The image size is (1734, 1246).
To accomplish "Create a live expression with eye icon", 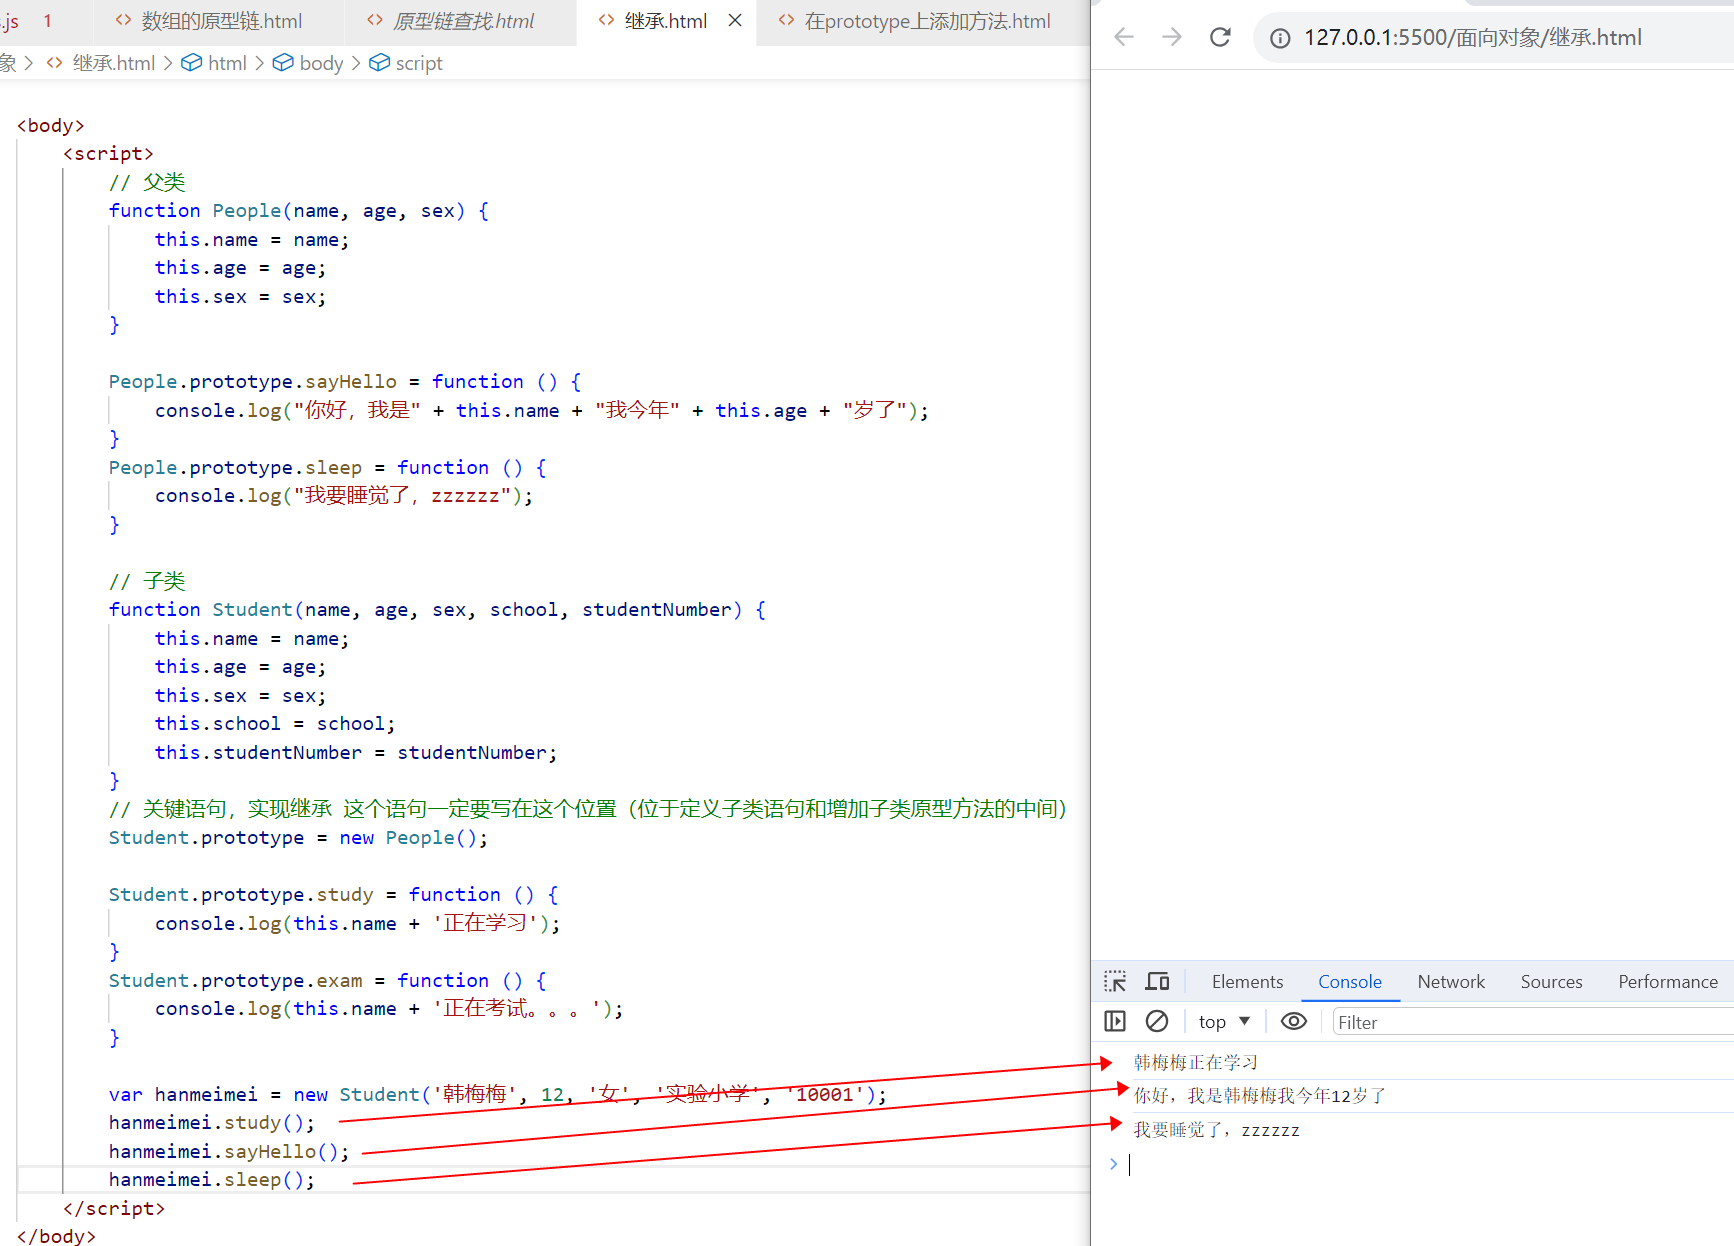I will click(x=1294, y=1021).
